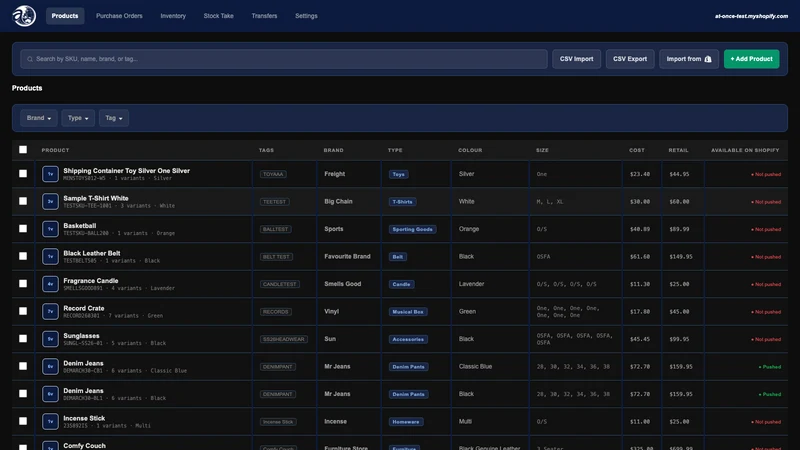Click the Lavender colour cell

click(x=471, y=284)
